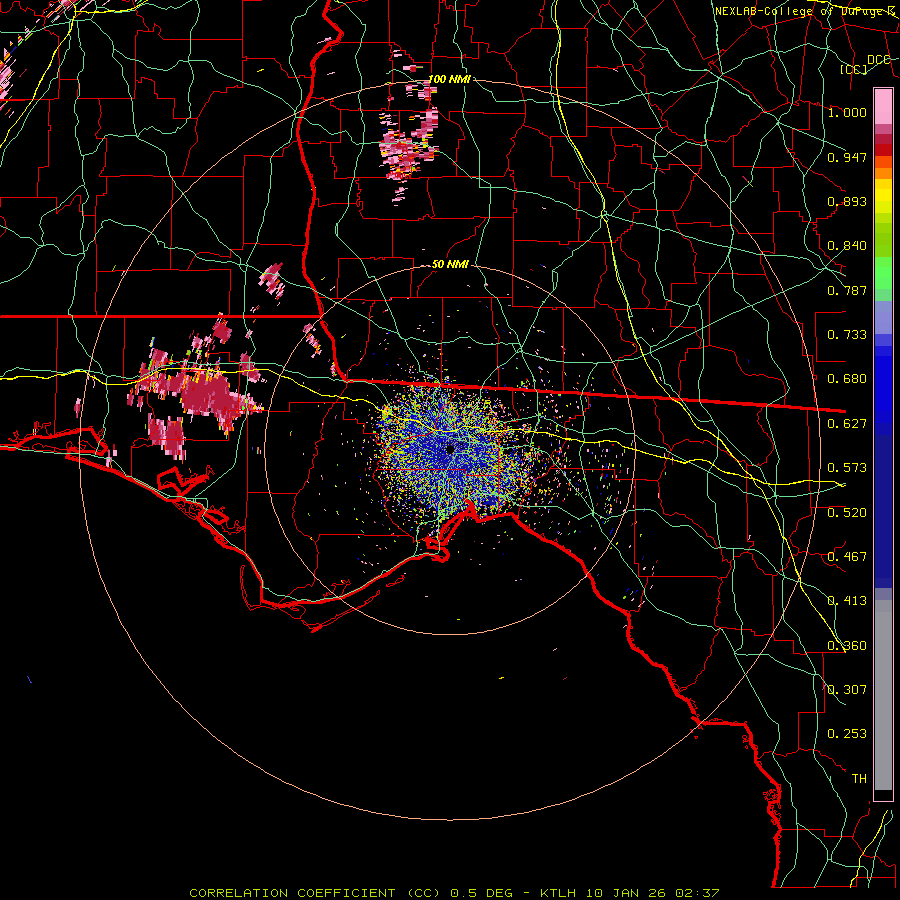Screen dimensions: 900x900
Task: Click the 0.253 color scale value
Action: [847, 734]
